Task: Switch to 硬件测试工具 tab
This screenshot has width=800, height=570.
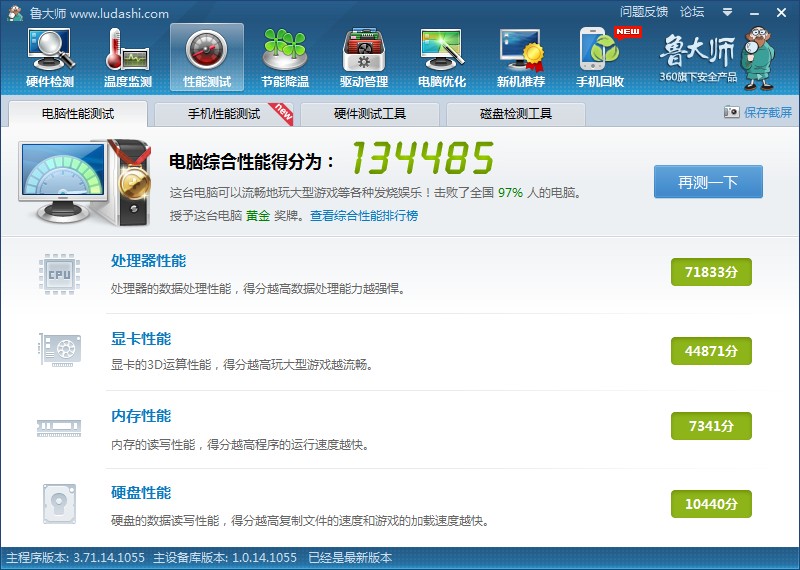Action: [369, 113]
